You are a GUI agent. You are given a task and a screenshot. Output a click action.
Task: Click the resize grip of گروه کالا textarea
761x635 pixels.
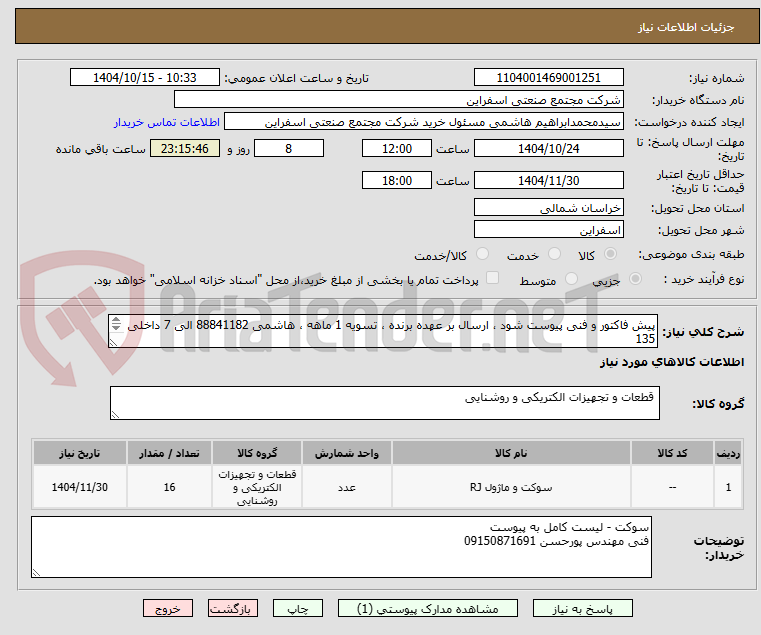(x=115, y=415)
